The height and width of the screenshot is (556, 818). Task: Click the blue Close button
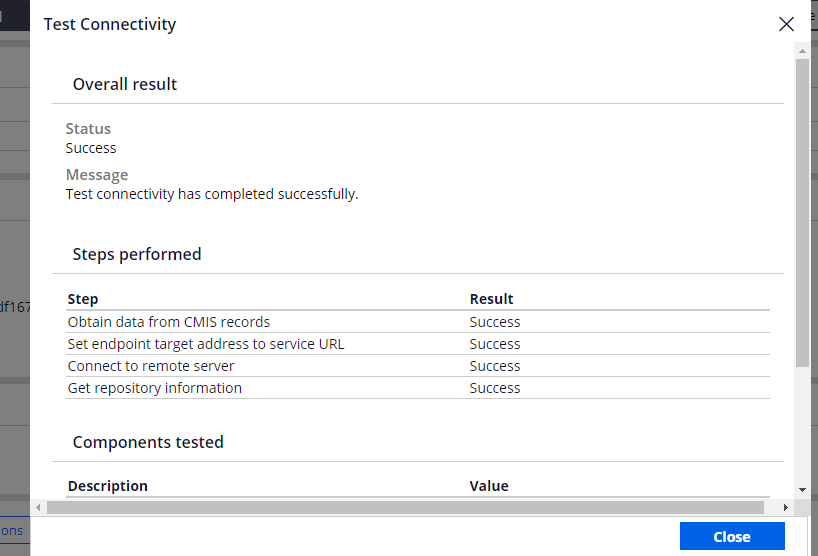pos(731,537)
